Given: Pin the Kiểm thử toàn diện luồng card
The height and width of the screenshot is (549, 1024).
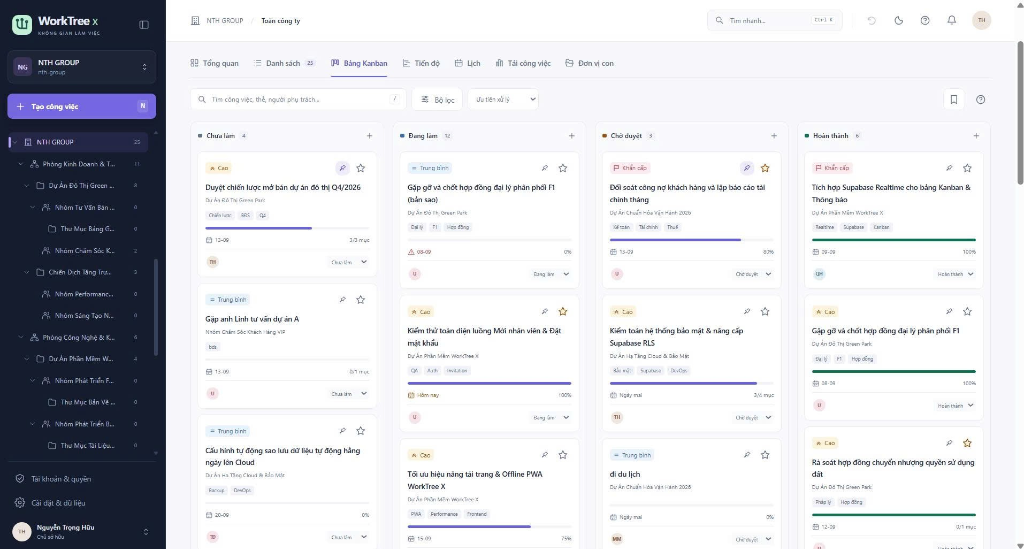Looking at the screenshot, I should 545,311.
